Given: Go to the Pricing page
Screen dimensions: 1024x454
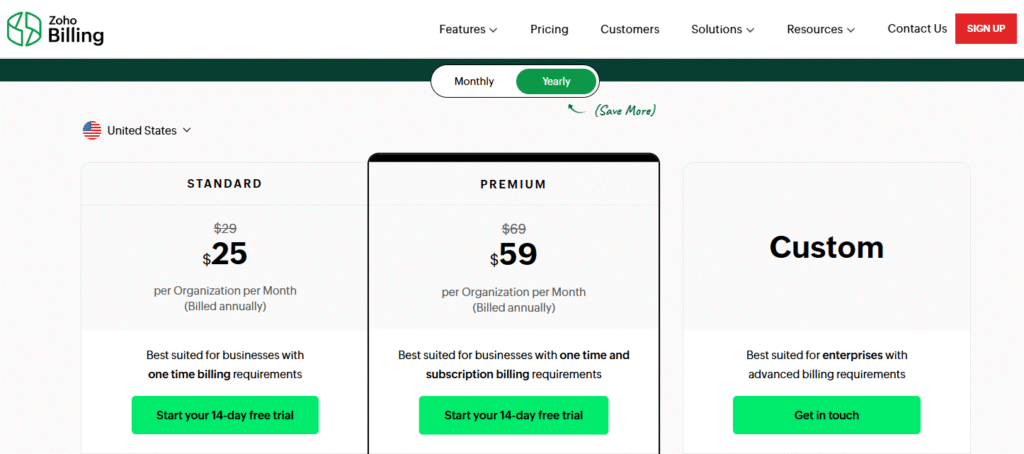Looking at the screenshot, I should coord(549,29).
